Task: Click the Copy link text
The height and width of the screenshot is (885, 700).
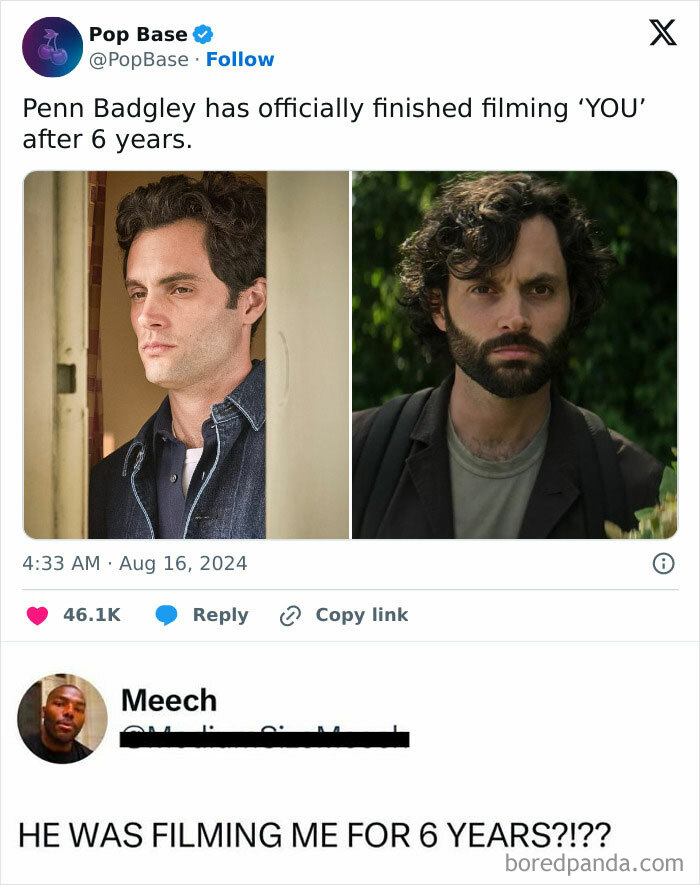Action: 362,615
